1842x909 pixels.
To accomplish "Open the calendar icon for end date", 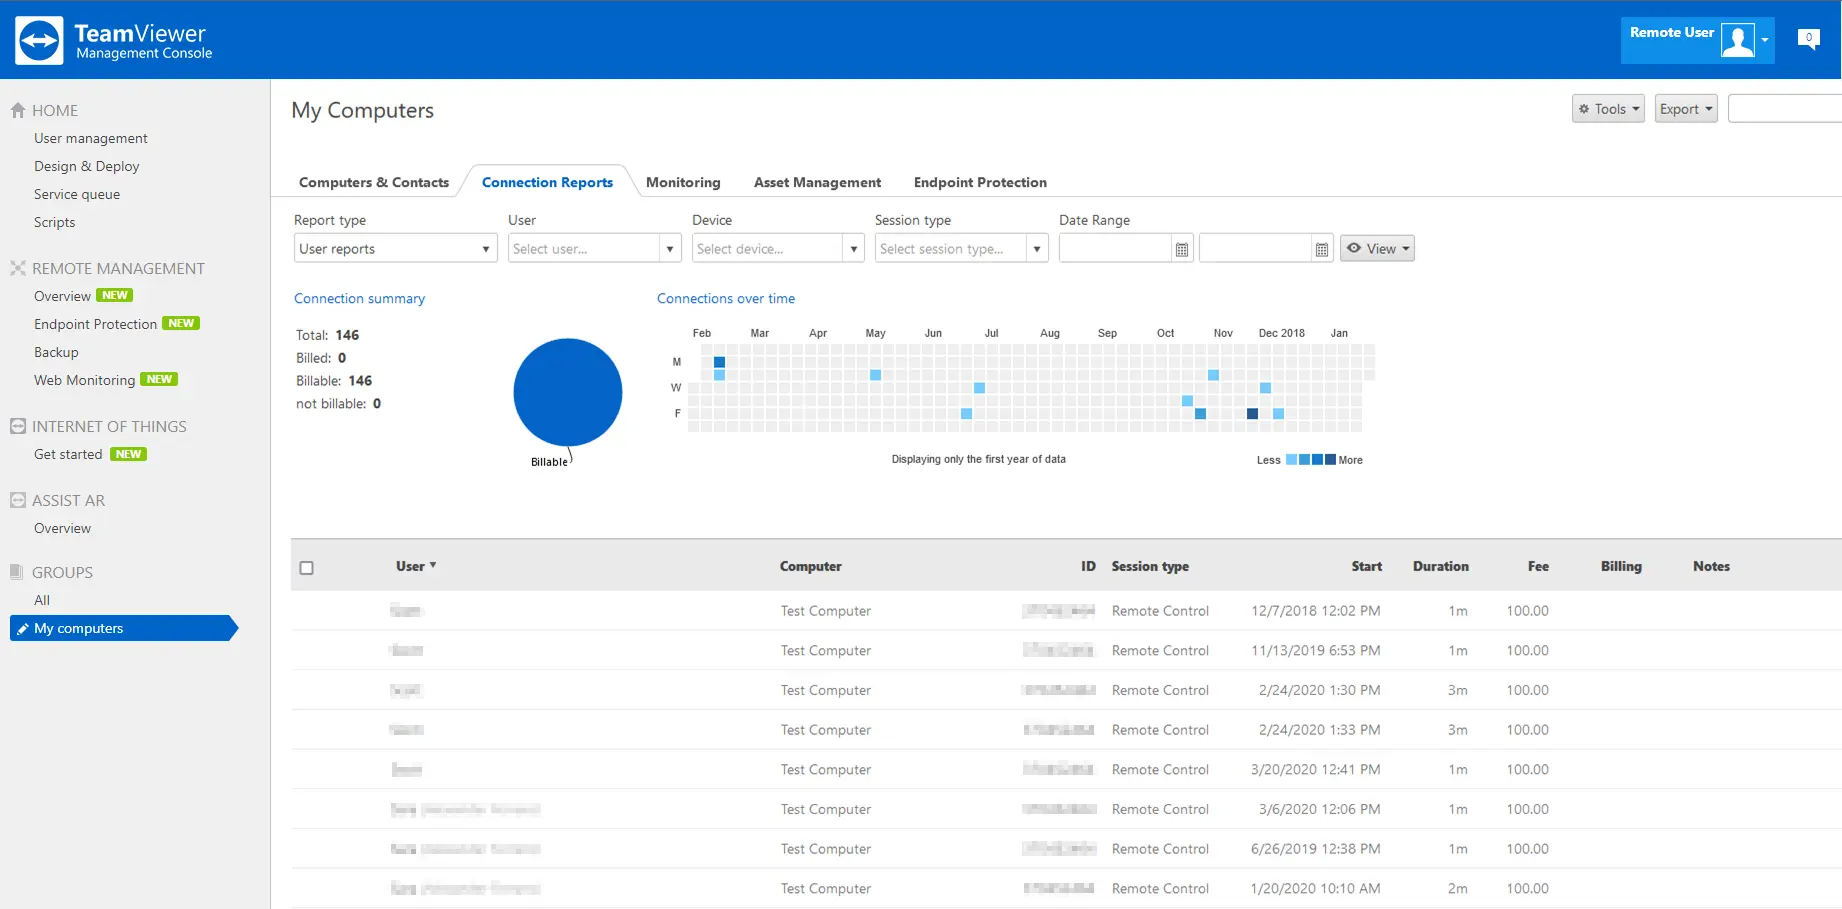I will click(1322, 249).
